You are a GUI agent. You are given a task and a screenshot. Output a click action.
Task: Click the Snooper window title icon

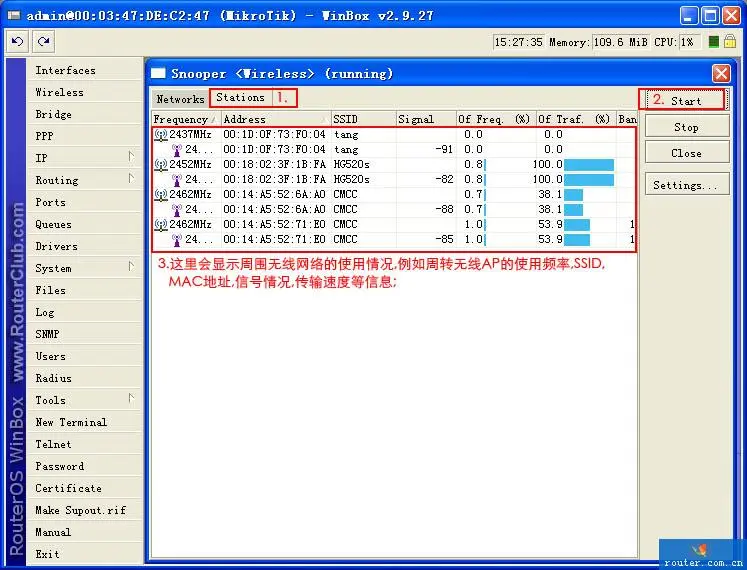click(158, 73)
